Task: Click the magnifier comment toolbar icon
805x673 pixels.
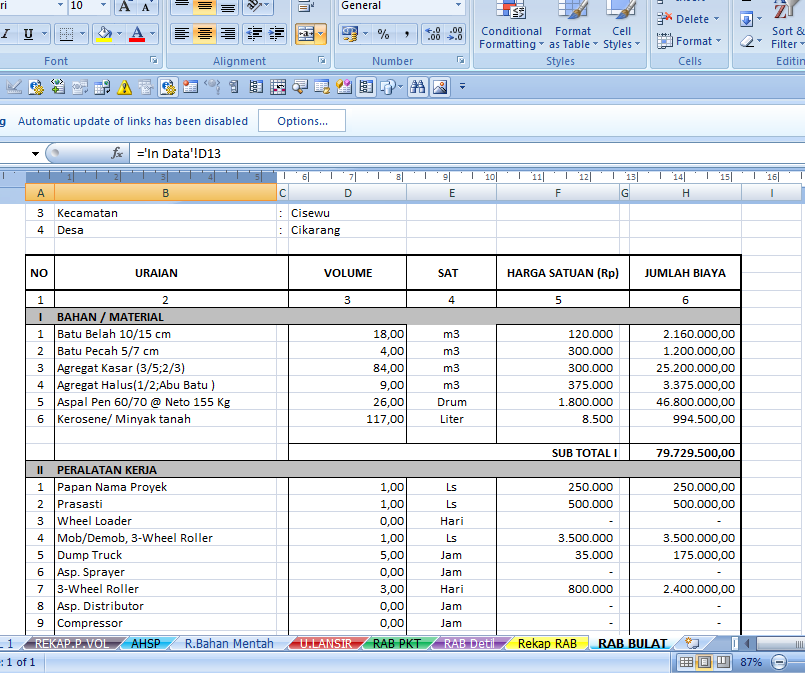Action: click(300, 87)
